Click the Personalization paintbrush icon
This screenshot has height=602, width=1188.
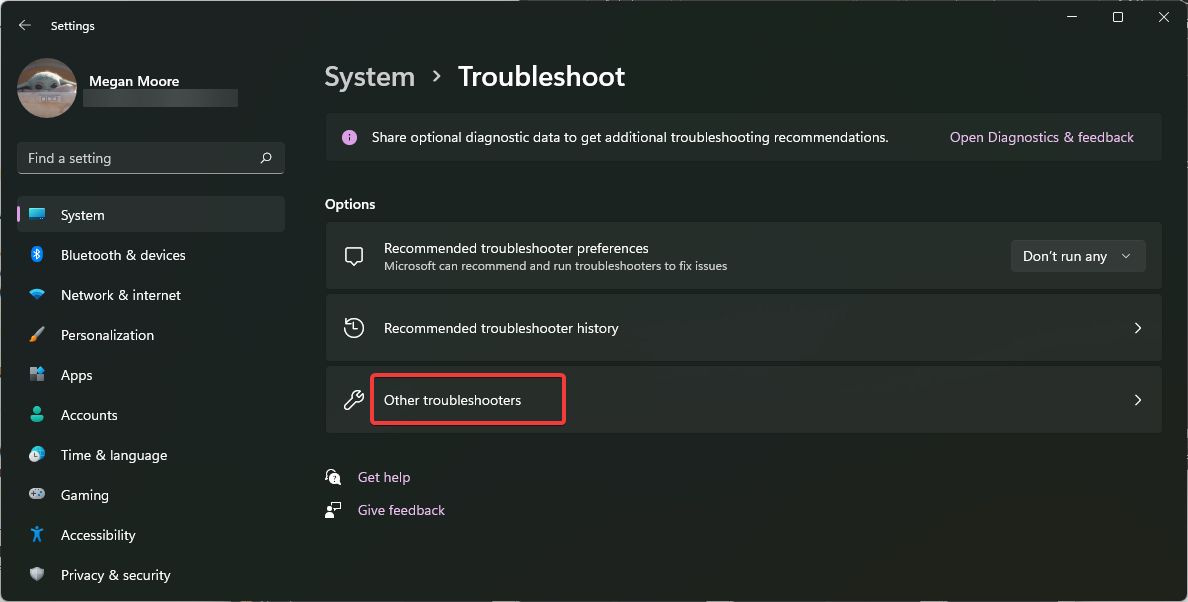point(37,335)
